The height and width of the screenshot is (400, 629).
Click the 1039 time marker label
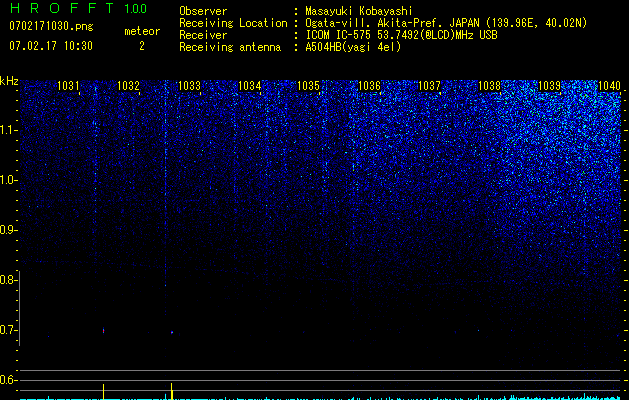549,86
